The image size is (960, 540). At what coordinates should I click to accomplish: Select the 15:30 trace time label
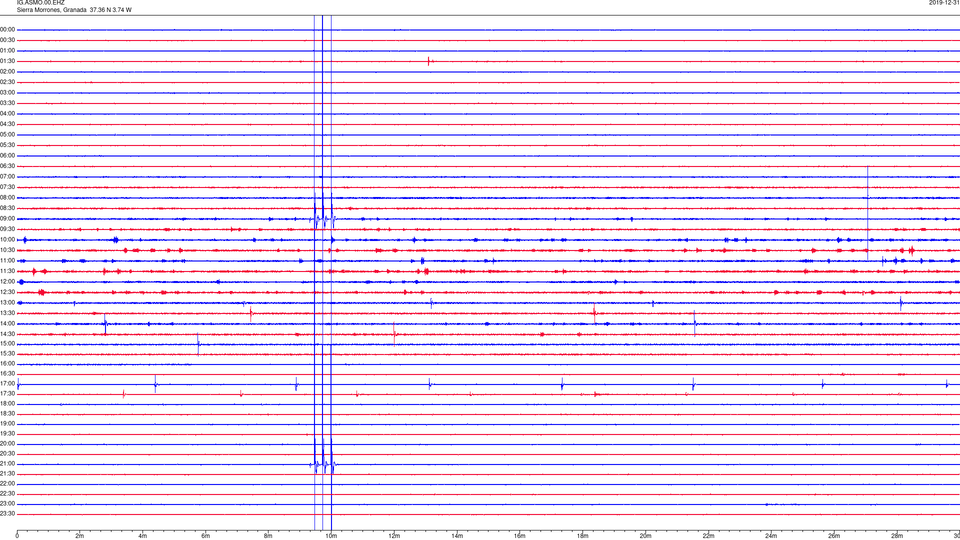click(x=7, y=353)
